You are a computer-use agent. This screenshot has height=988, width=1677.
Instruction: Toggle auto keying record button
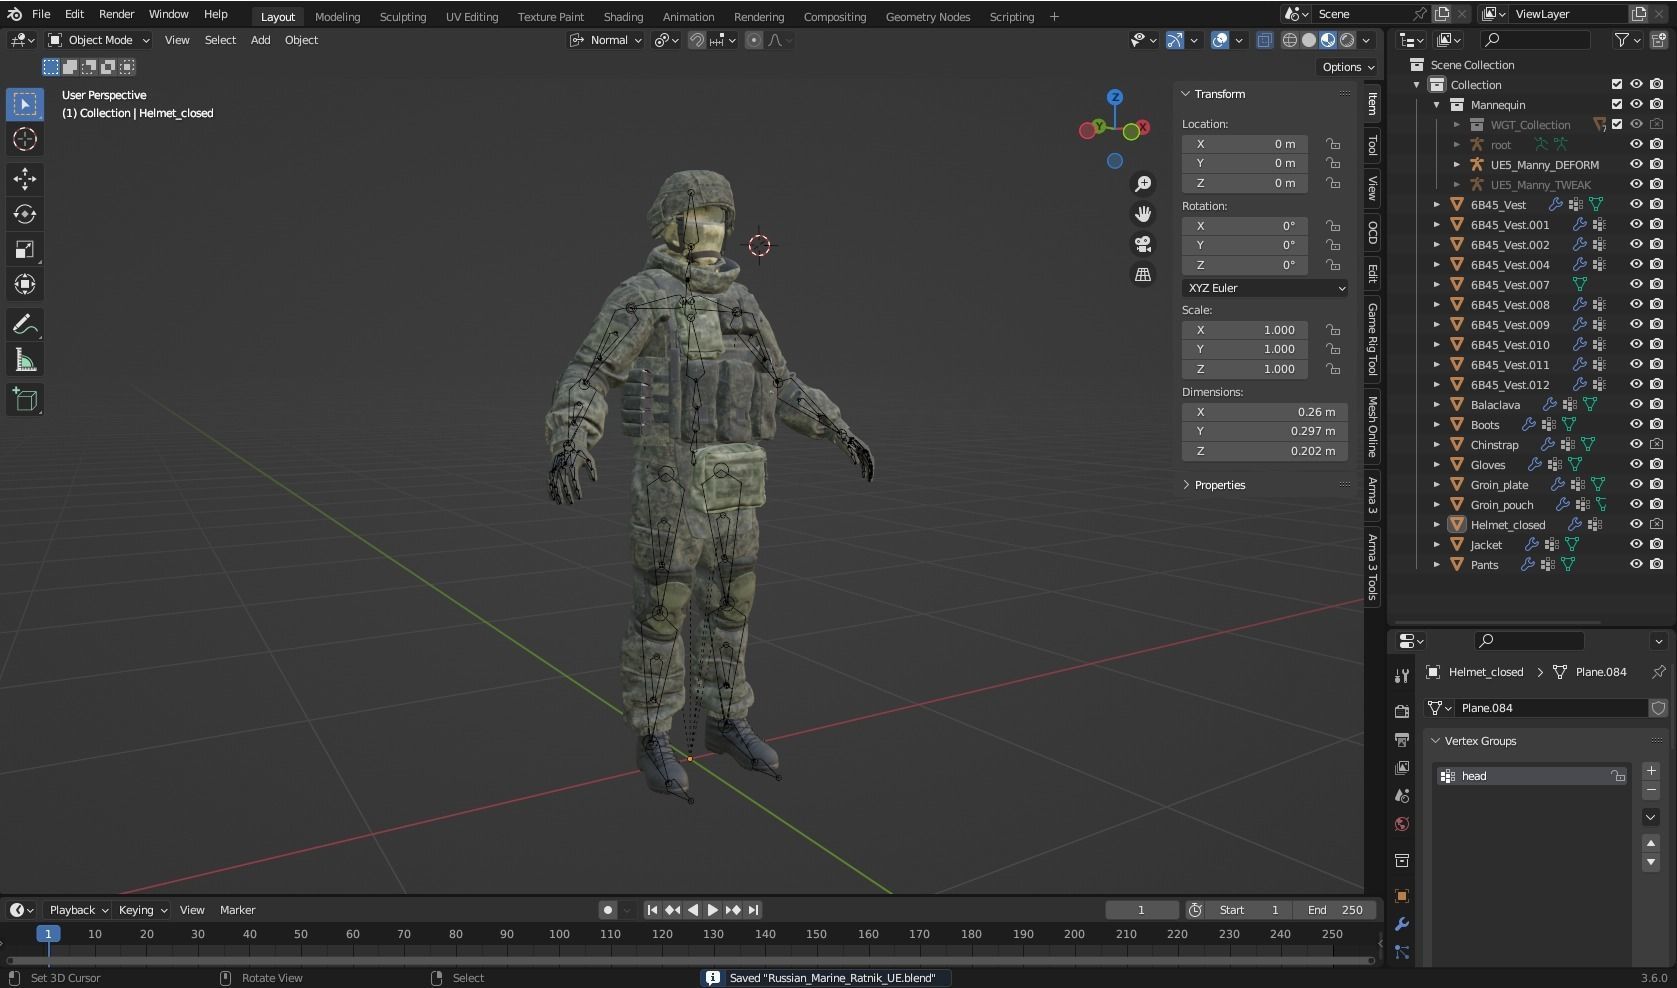coord(607,910)
